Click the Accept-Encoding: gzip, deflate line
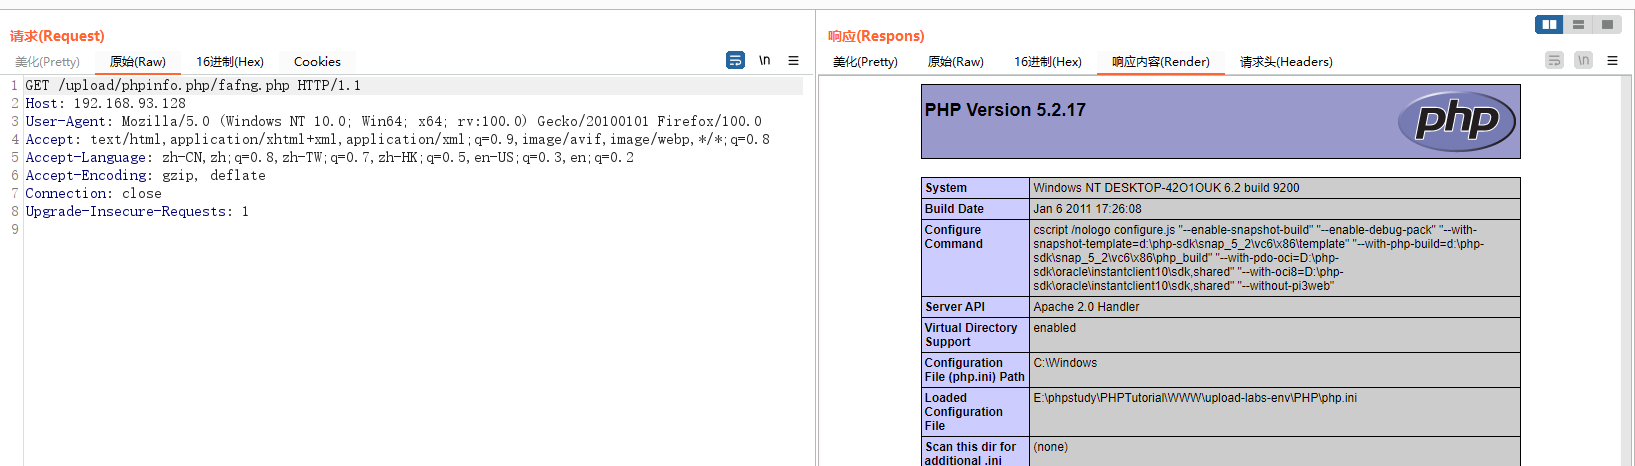Image resolution: width=1635 pixels, height=466 pixels. [145, 176]
